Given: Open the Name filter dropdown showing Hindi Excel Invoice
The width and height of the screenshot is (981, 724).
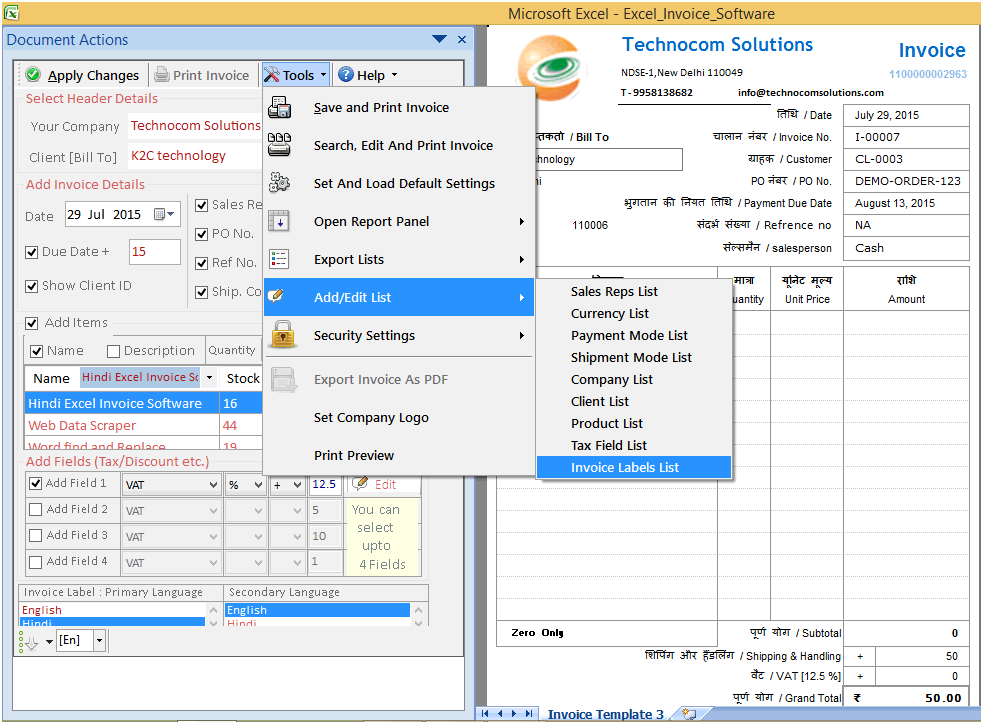Looking at the screenshot, I should coord(208,377).
